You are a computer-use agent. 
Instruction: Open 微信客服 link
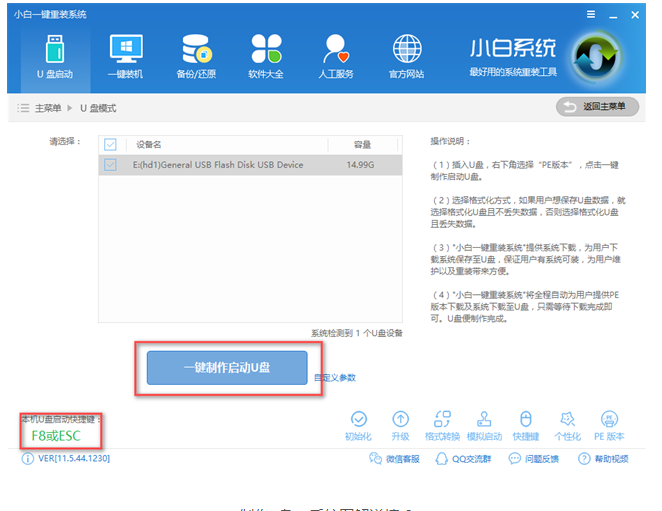(394, 459)
